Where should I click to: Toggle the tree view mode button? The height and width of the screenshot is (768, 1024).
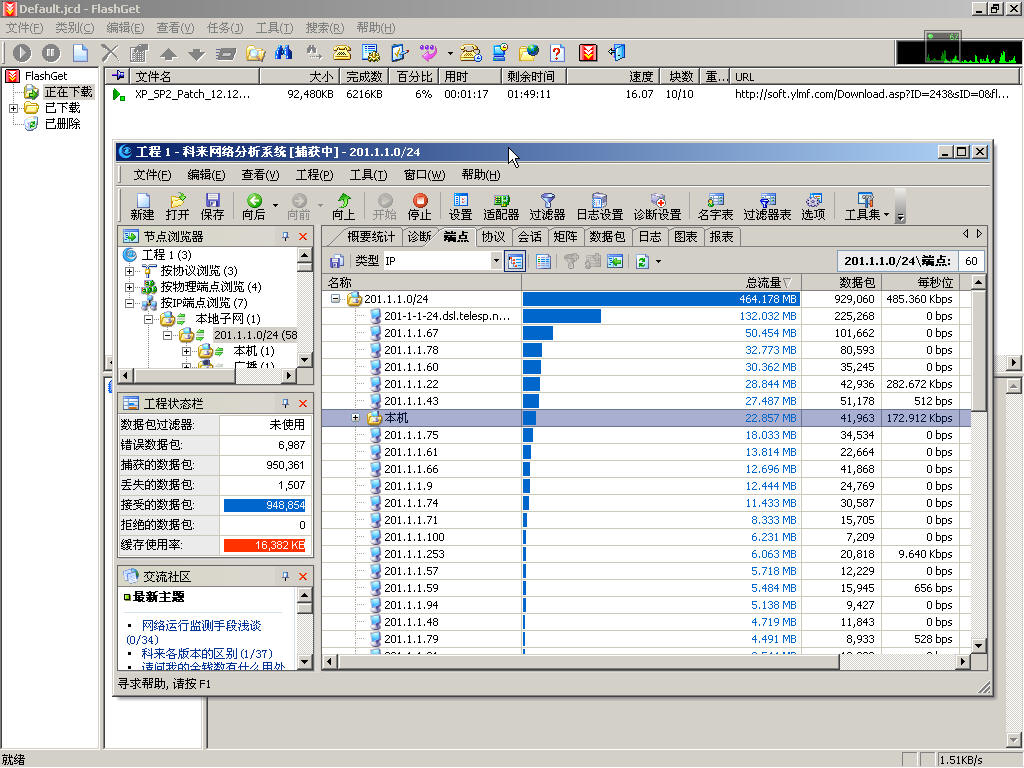tap(515, 261)
